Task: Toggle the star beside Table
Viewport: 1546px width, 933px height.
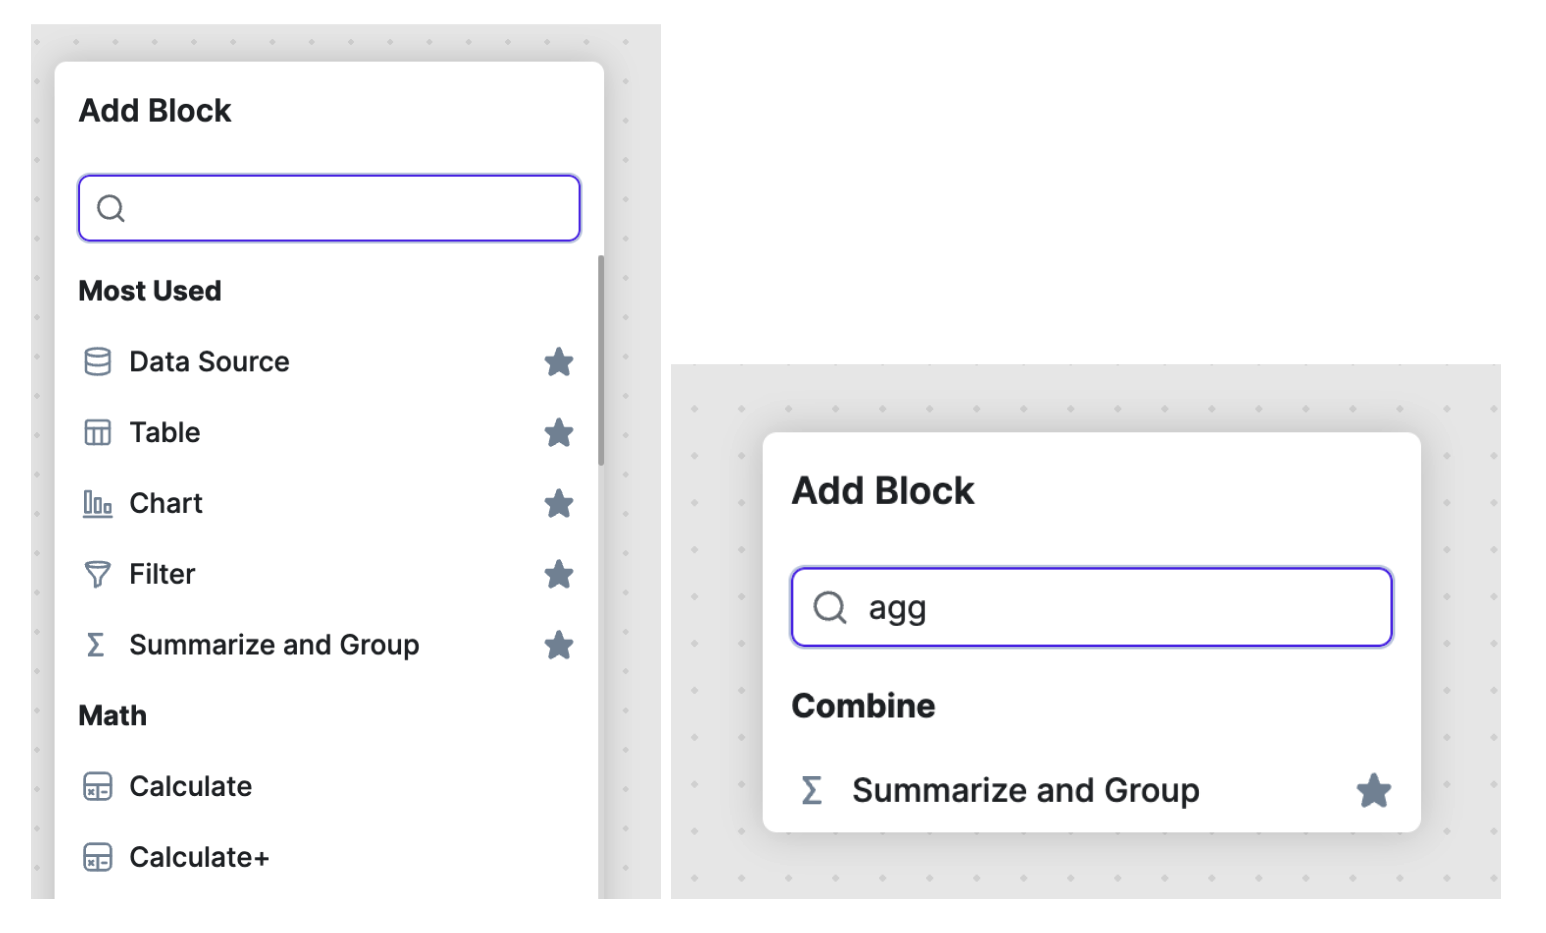Action: pos(558,432)
